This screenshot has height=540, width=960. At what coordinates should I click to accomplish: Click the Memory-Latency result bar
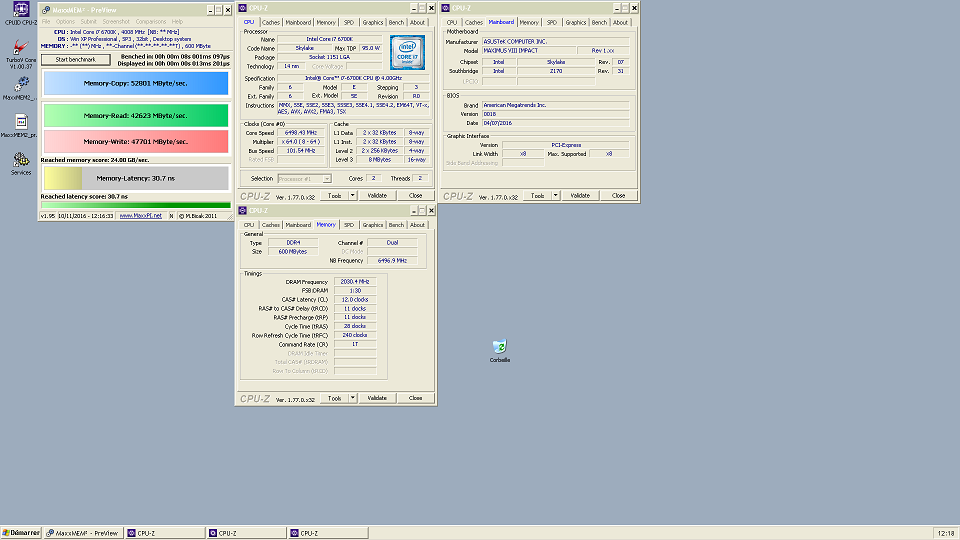coord(136,178)
